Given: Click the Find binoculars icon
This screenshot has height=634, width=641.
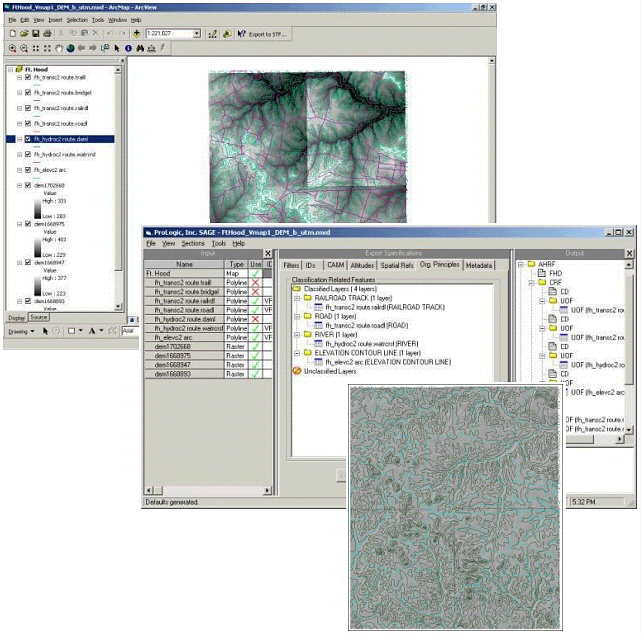Looking at the screenshot, I should pos(139,48).
